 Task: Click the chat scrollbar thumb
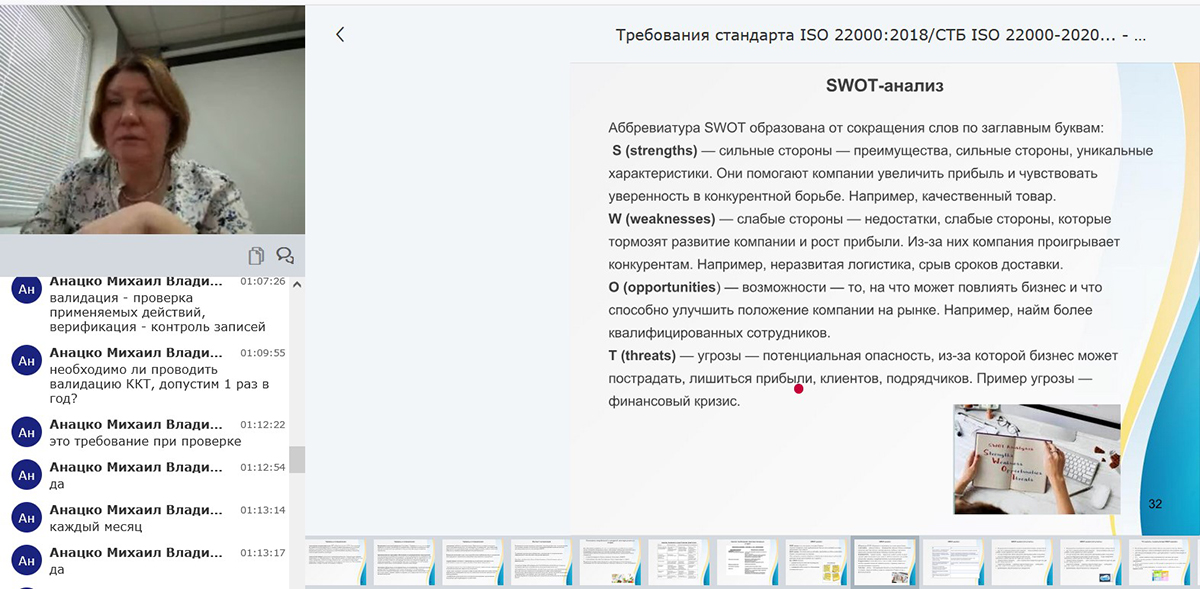pos(297,459)
